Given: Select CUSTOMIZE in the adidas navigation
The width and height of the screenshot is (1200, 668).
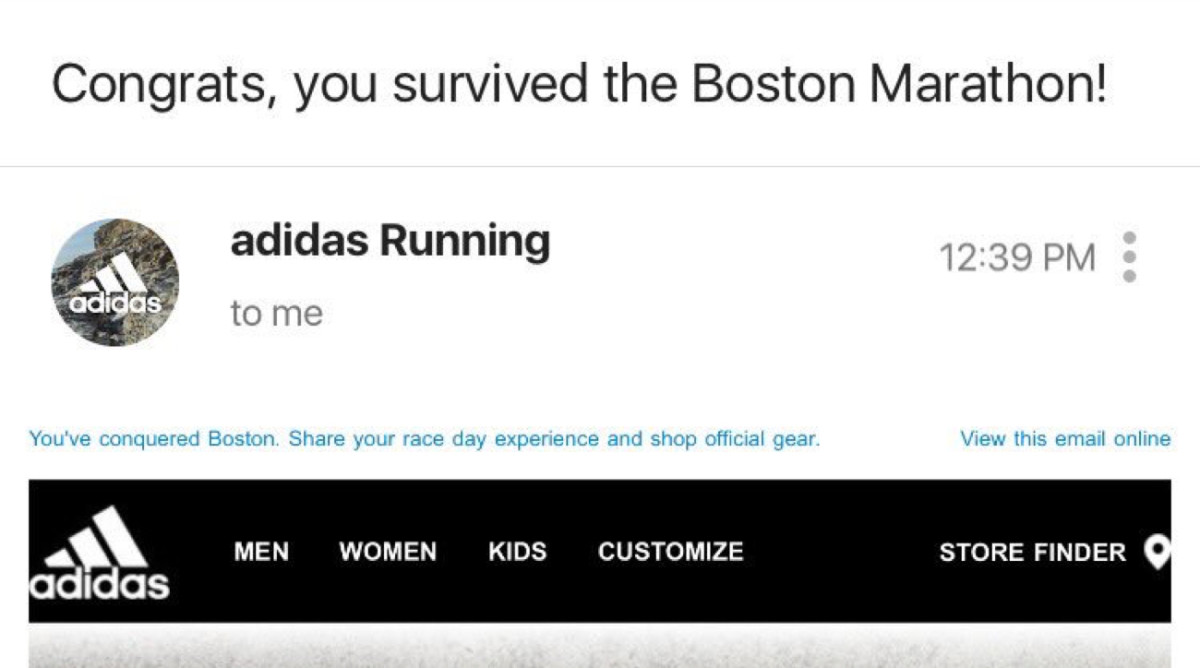Looking at the screenshot, I should 670,551.
